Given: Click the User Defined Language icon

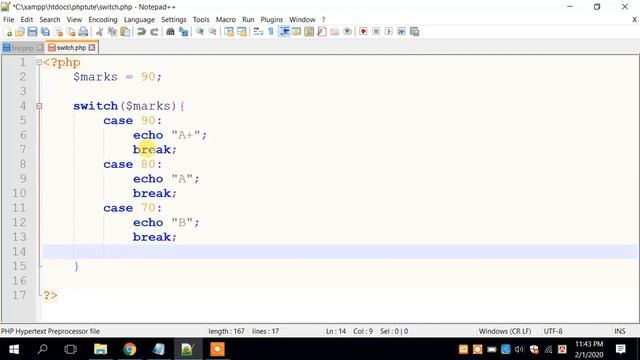Looking at the screenshot, I should tap(296, 32).
